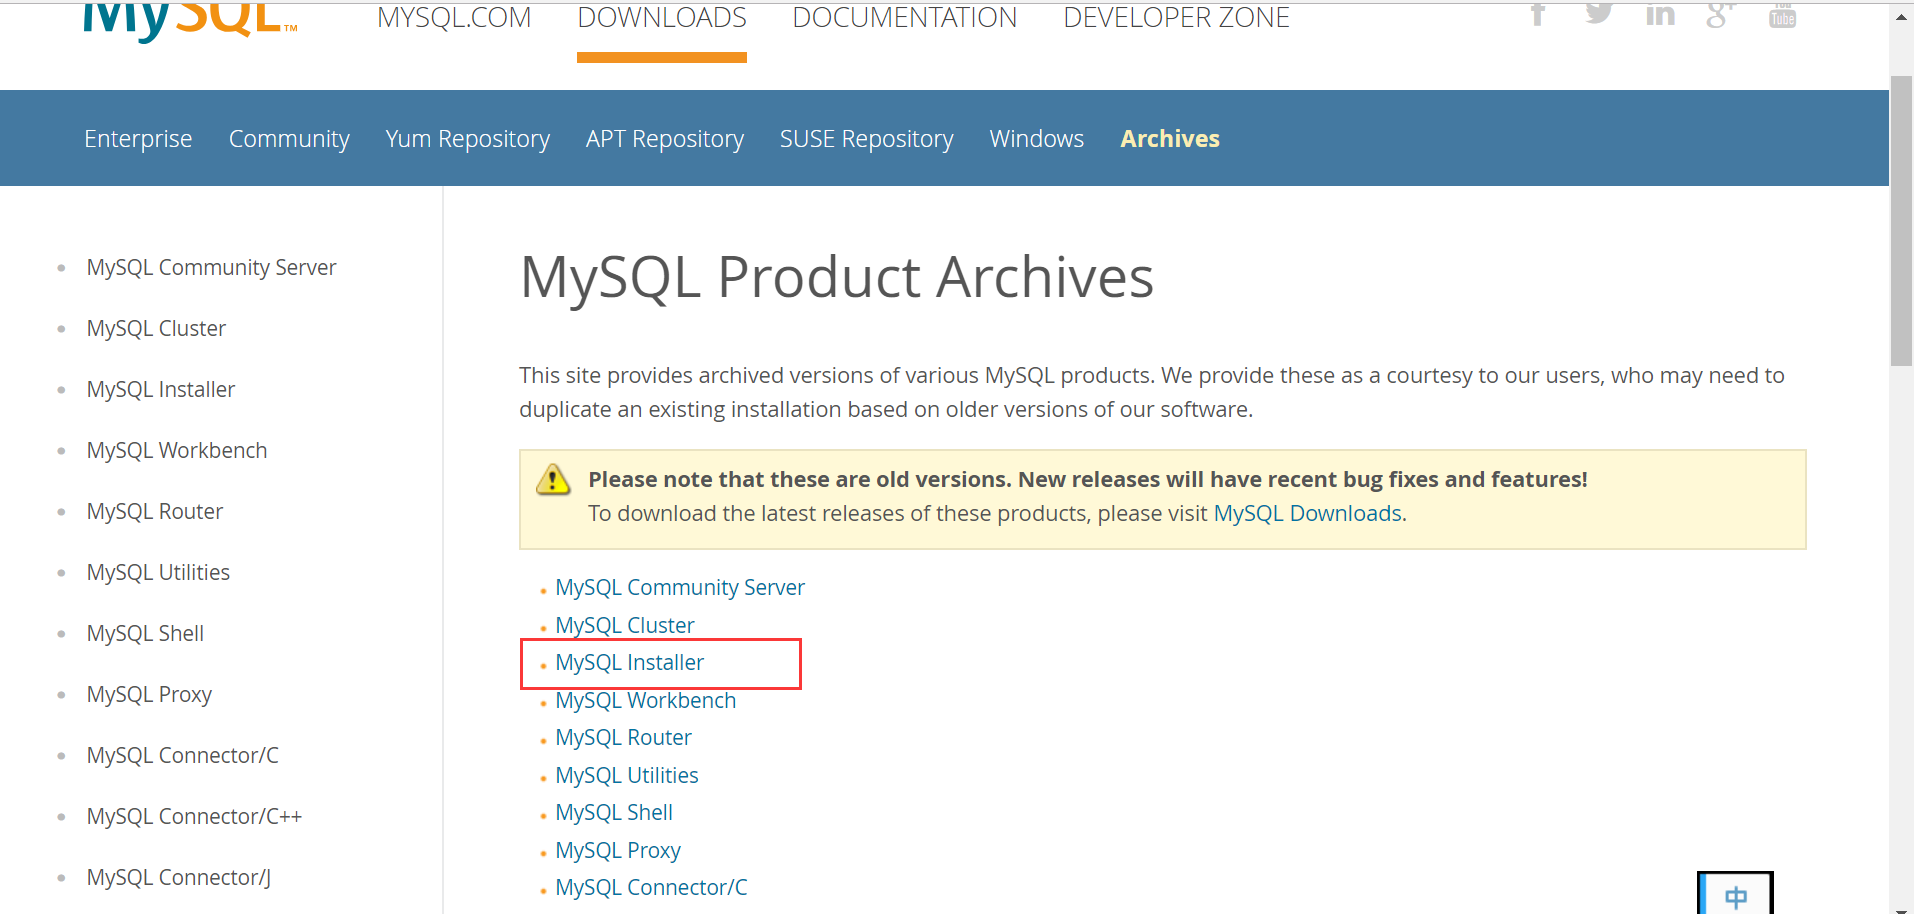
Task: Click the scrollbar up arrow
Action: click(x=1901, y=17)
